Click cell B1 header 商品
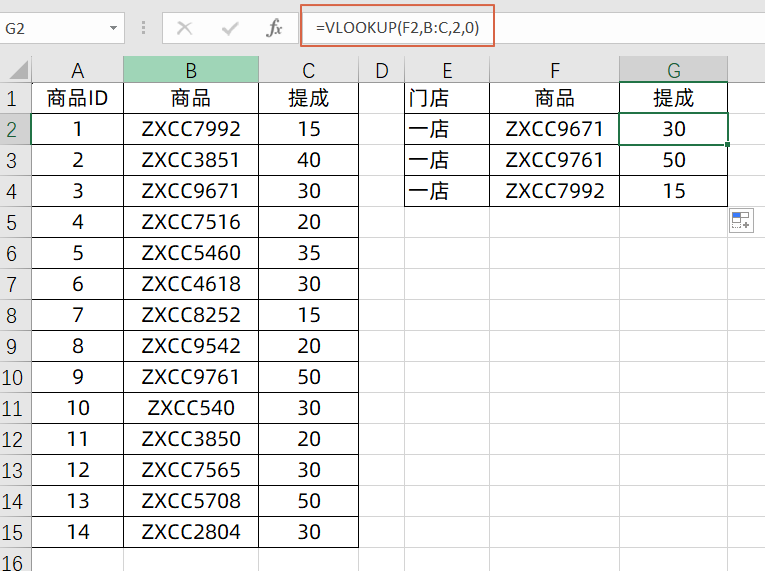Image resolution: width=765 pixels, height=571 pixels. click(191, 98)
